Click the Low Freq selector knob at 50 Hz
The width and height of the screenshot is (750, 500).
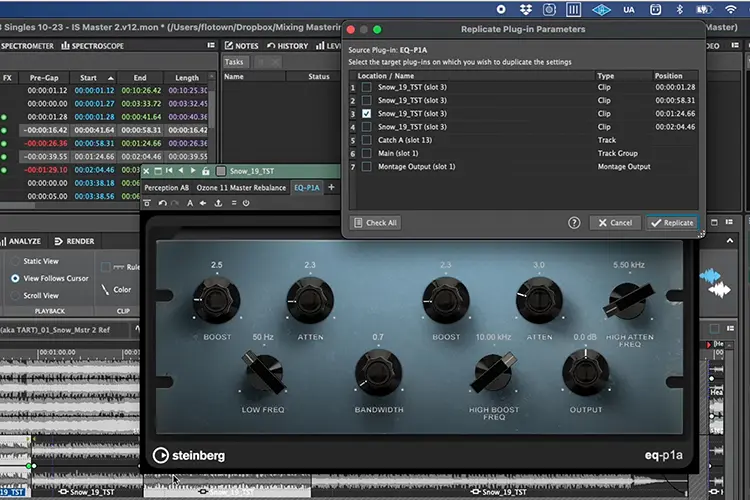(x=263, y=372)
